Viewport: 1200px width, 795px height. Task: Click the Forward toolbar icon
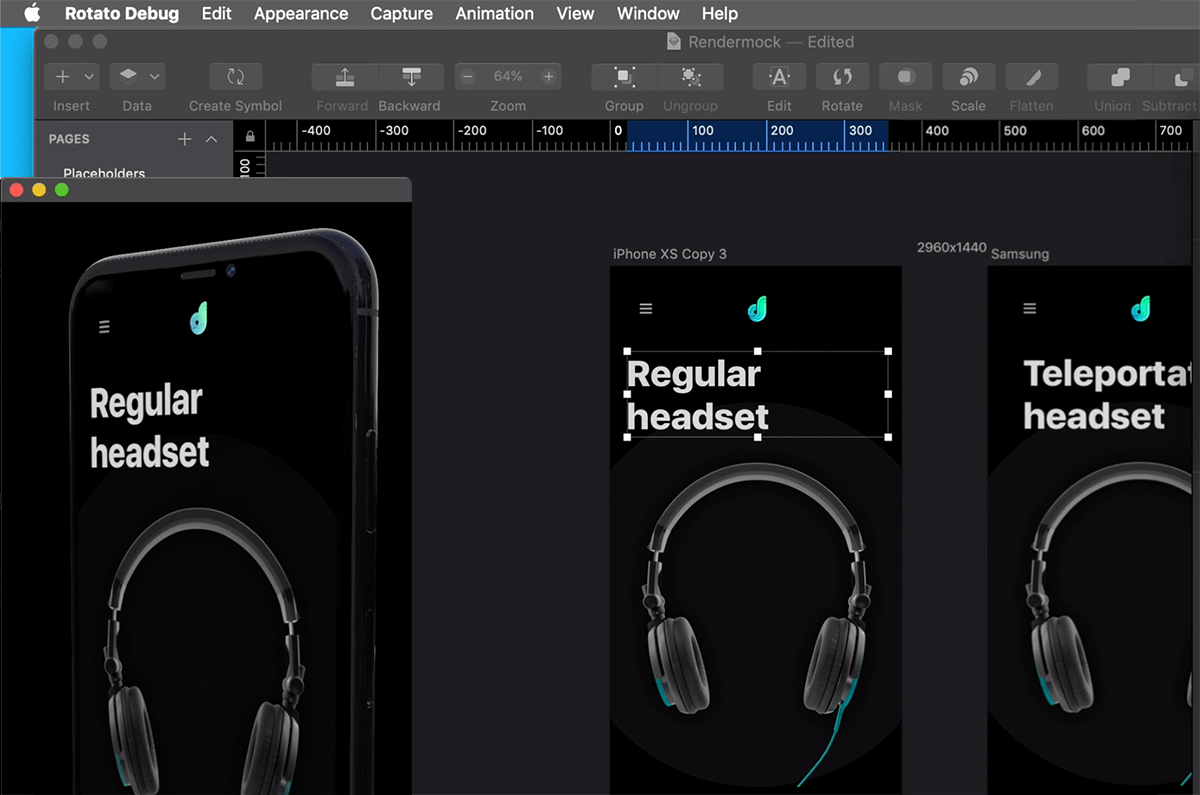(344, 76)
